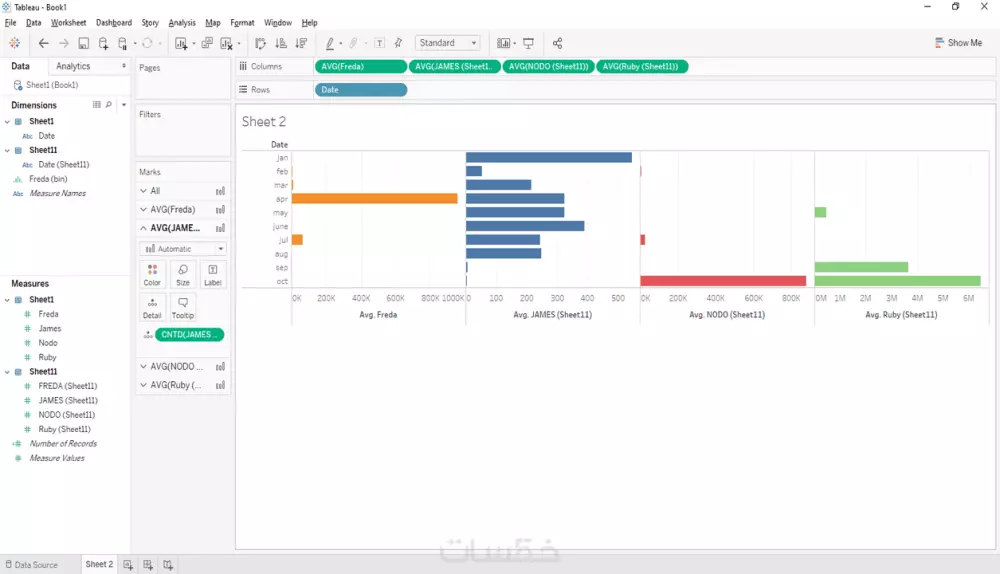Click the Highlight pen icon
This screenshot has height=574, width=1000.
coord(330,43)
